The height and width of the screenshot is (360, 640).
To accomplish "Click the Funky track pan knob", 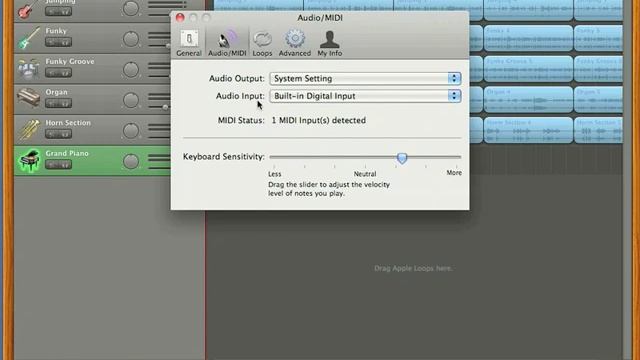I will tap(131, 39).
